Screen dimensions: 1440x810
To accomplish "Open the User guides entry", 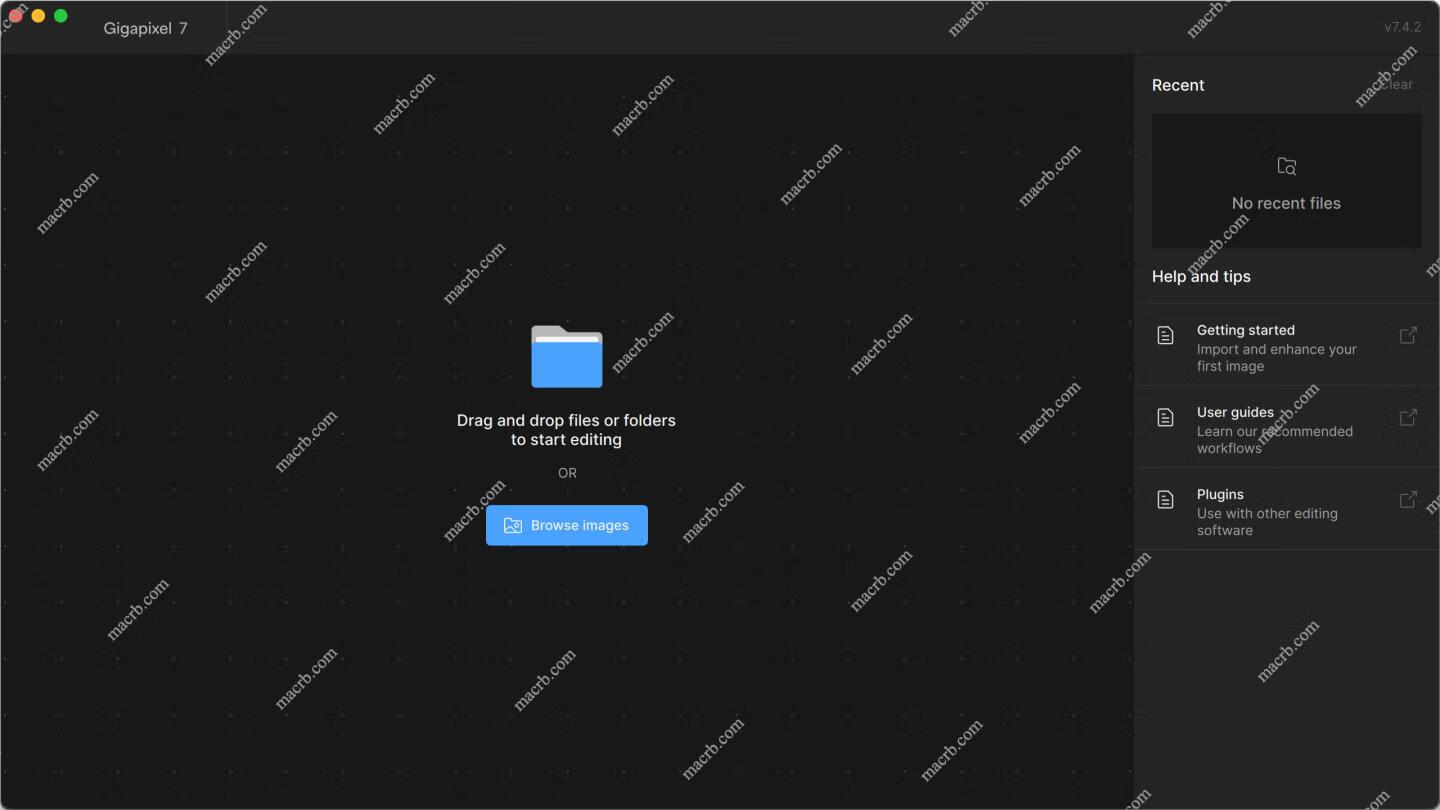I will (x=1288, y=427).
